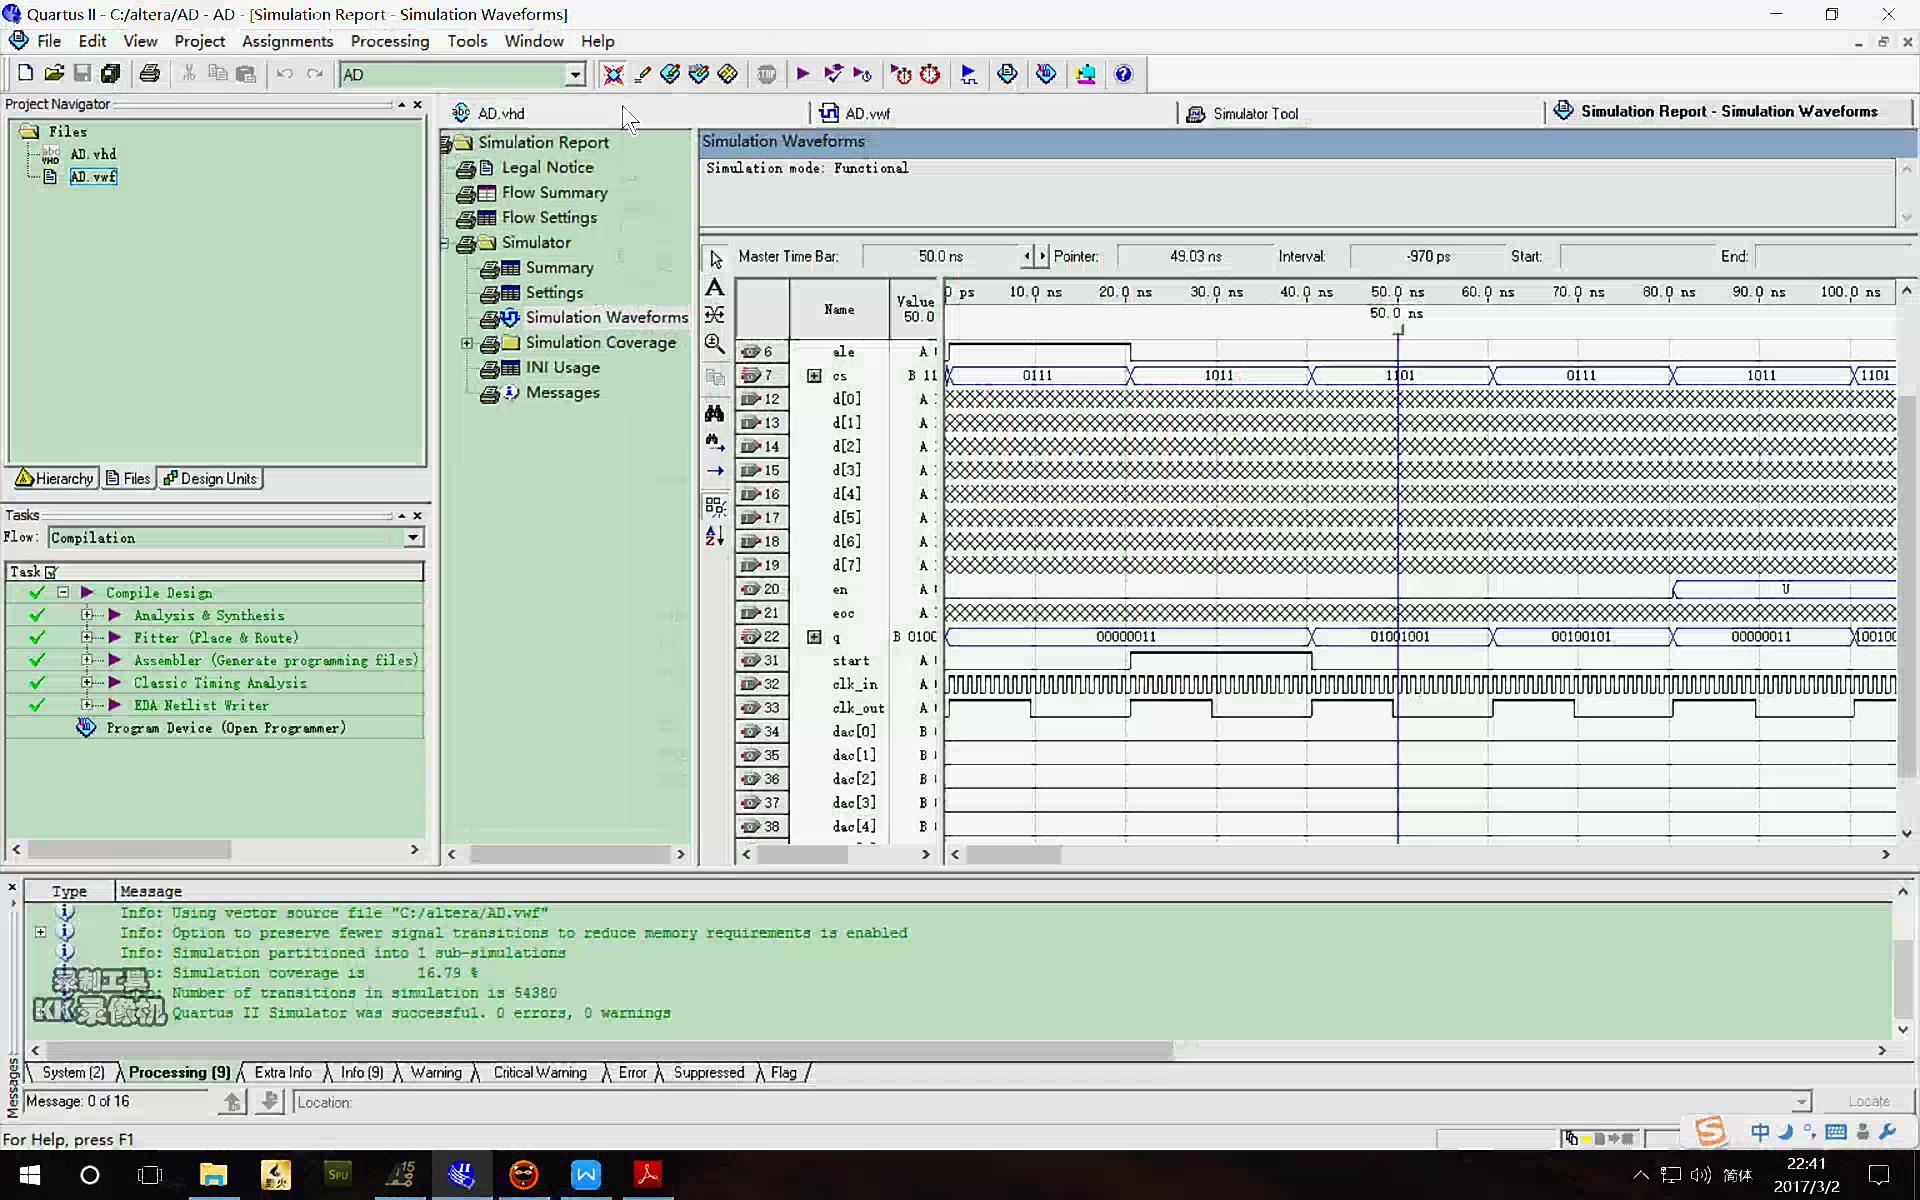Click the Print toolbar icon
Viewport: 1920px width, 1200px height.
click(149, 74)
